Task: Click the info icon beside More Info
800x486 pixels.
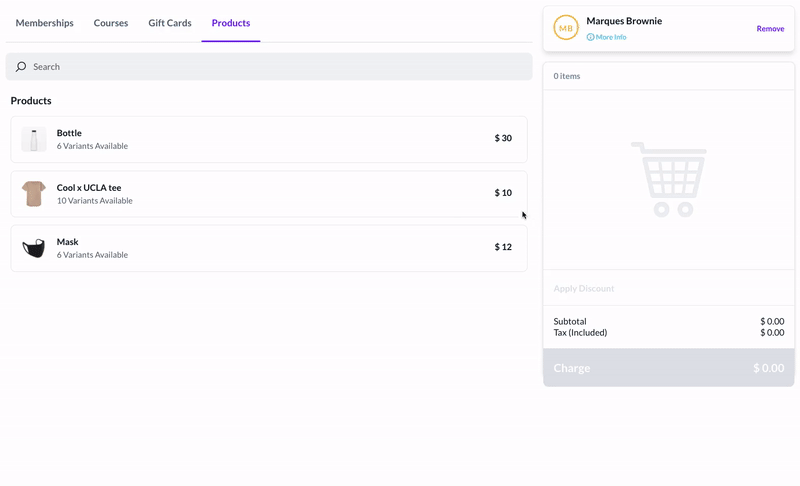Action: [590, 37]
